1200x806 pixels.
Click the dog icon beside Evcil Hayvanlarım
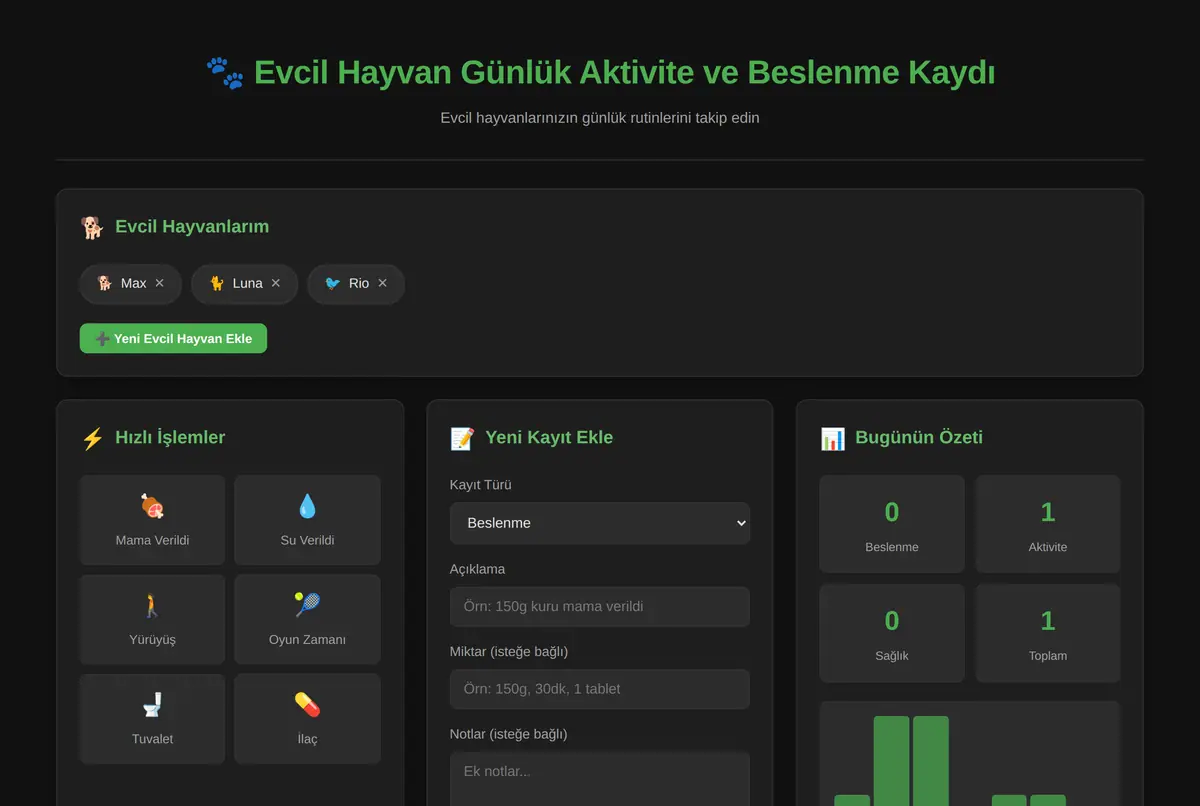coord(92,227)
